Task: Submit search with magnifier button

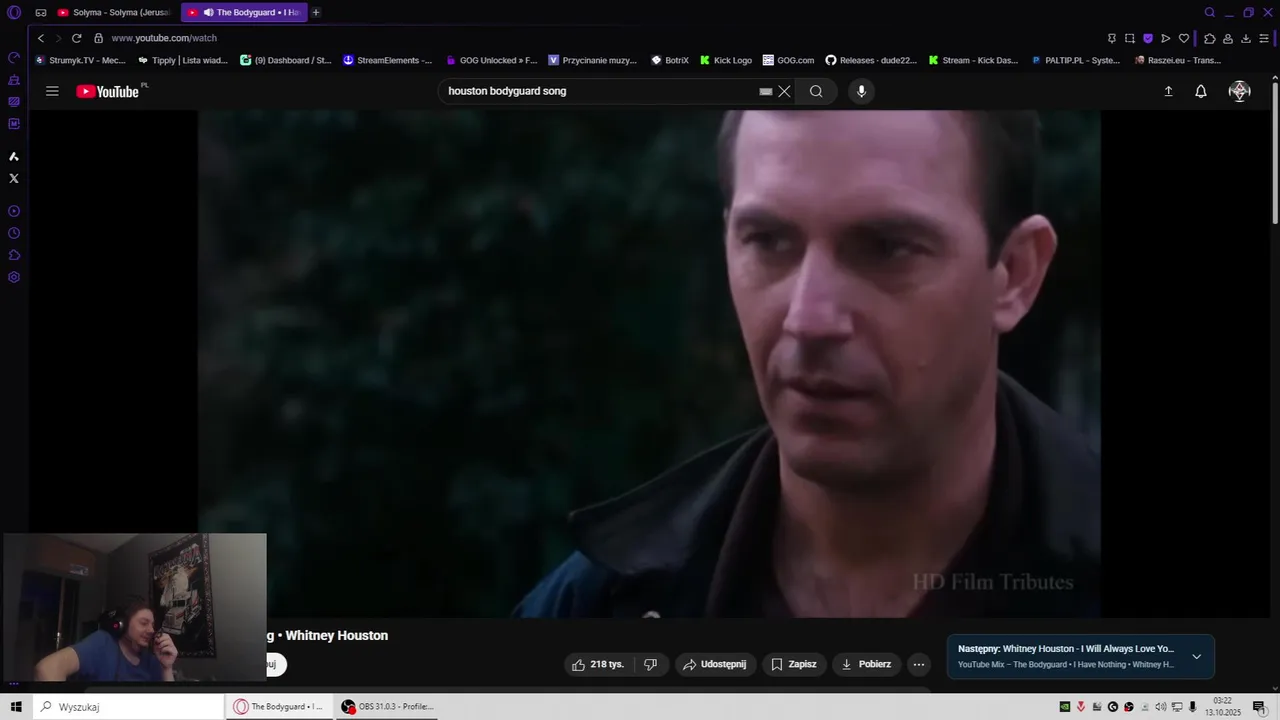Action: point(816,91)
